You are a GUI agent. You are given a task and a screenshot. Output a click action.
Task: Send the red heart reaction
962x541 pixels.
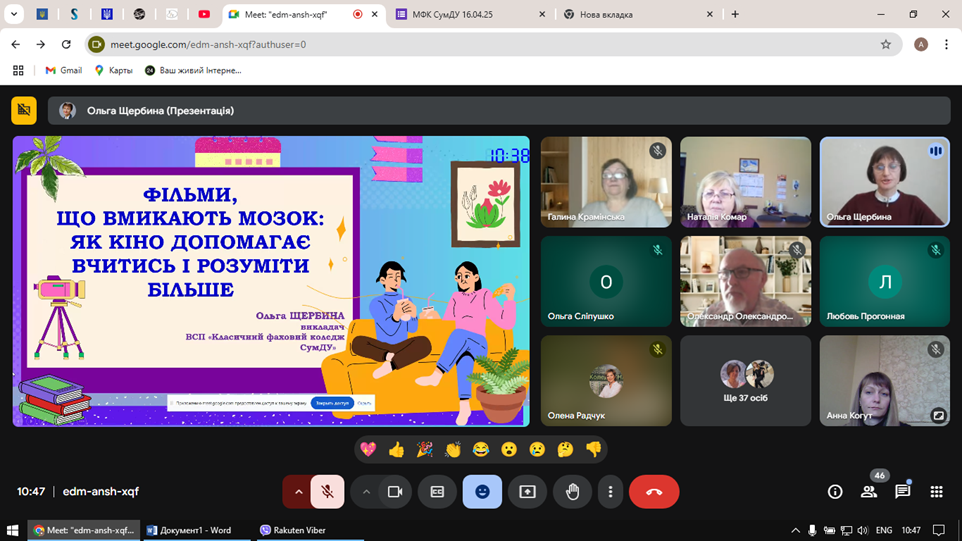368,450
